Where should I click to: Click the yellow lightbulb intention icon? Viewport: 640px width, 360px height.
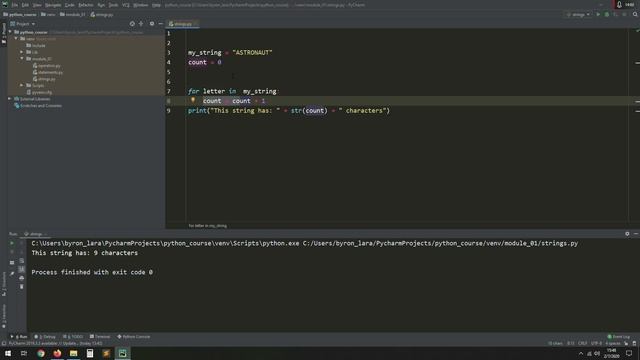click(x=193, y=100)
